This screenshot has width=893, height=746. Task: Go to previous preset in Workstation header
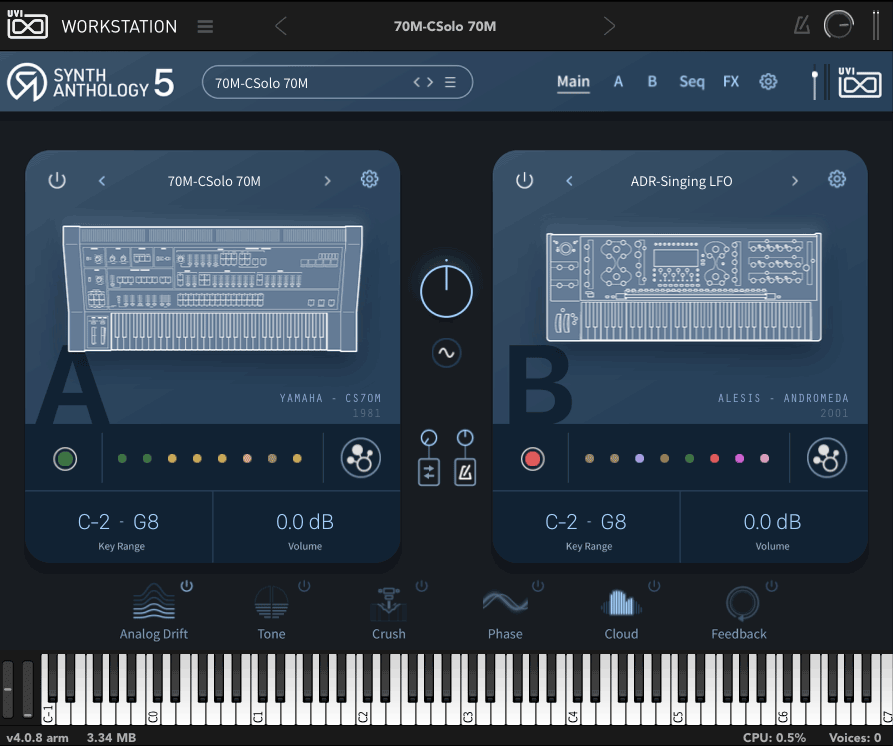281,26
